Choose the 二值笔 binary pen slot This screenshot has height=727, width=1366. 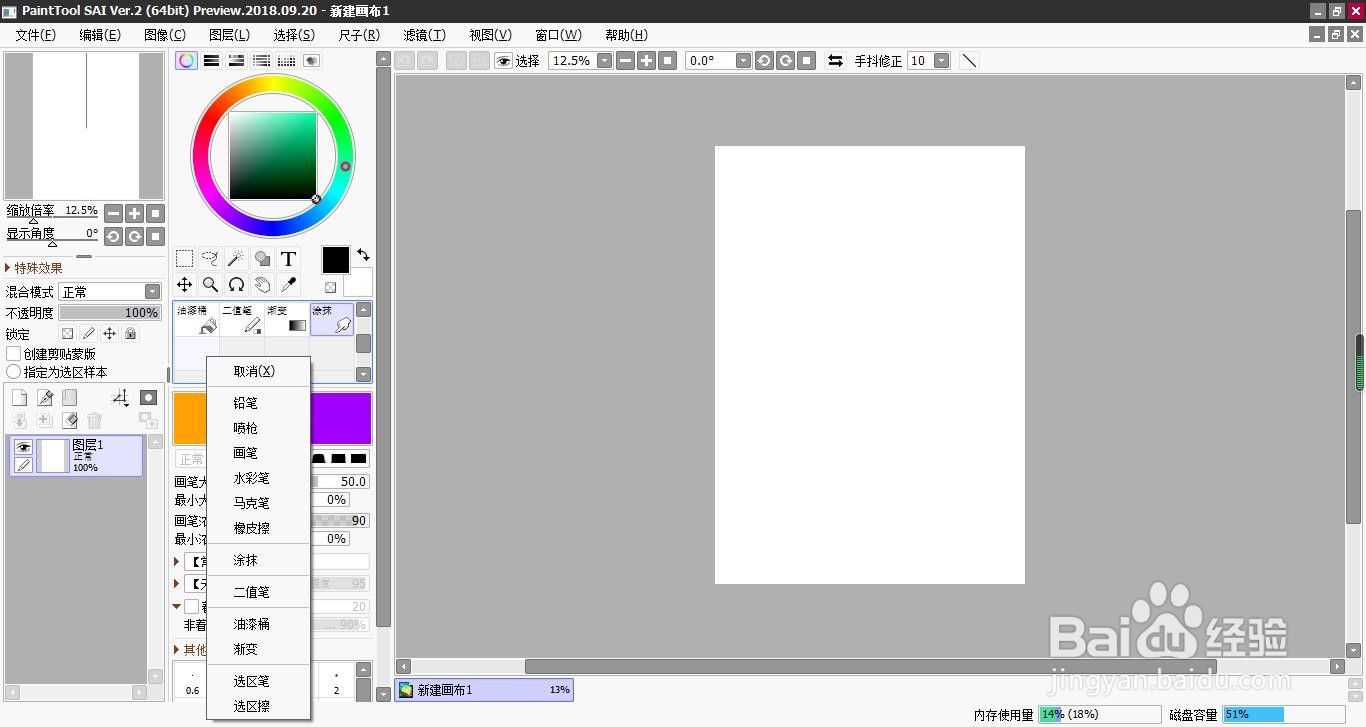pyautogui.click(x=242, y=319)
